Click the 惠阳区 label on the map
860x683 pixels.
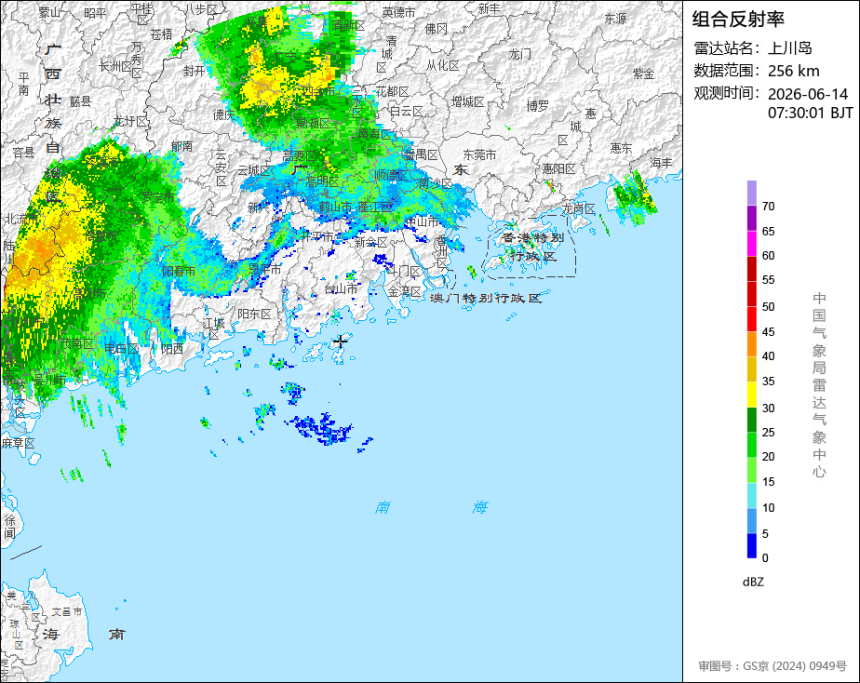click(559, 169)
